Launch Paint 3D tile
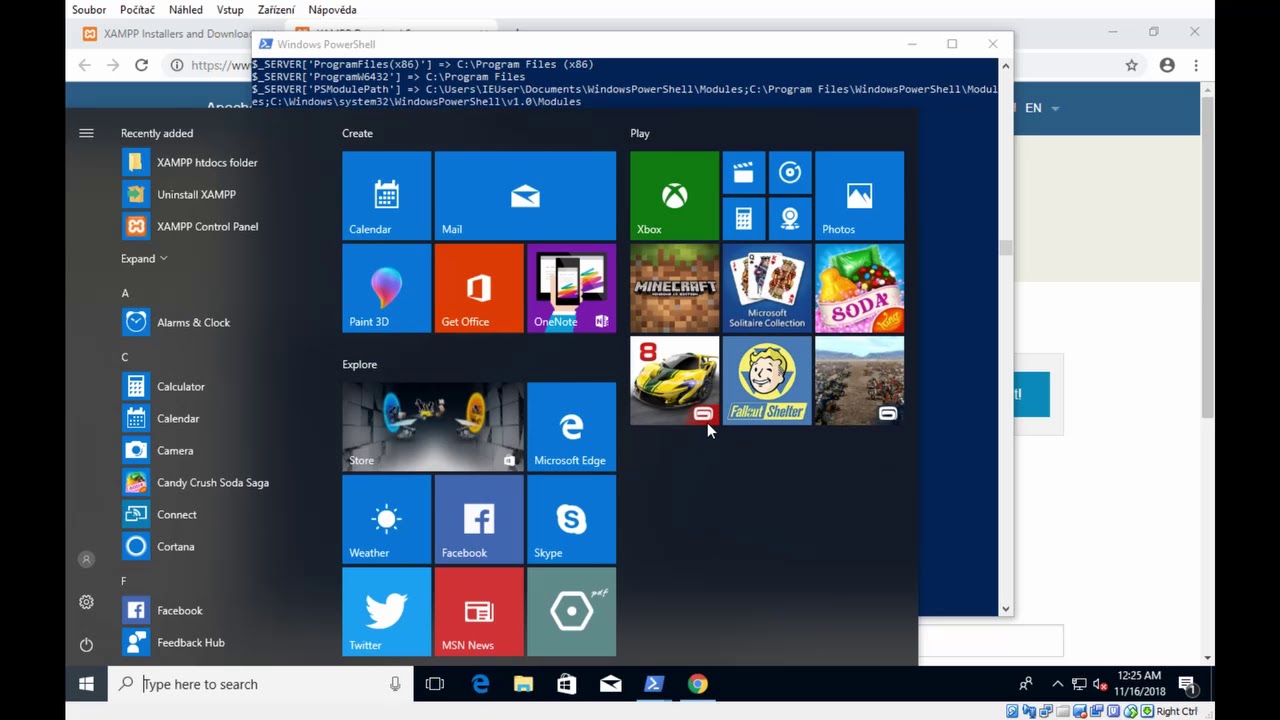The image size is (1280, 720). (x=386, y=288)
